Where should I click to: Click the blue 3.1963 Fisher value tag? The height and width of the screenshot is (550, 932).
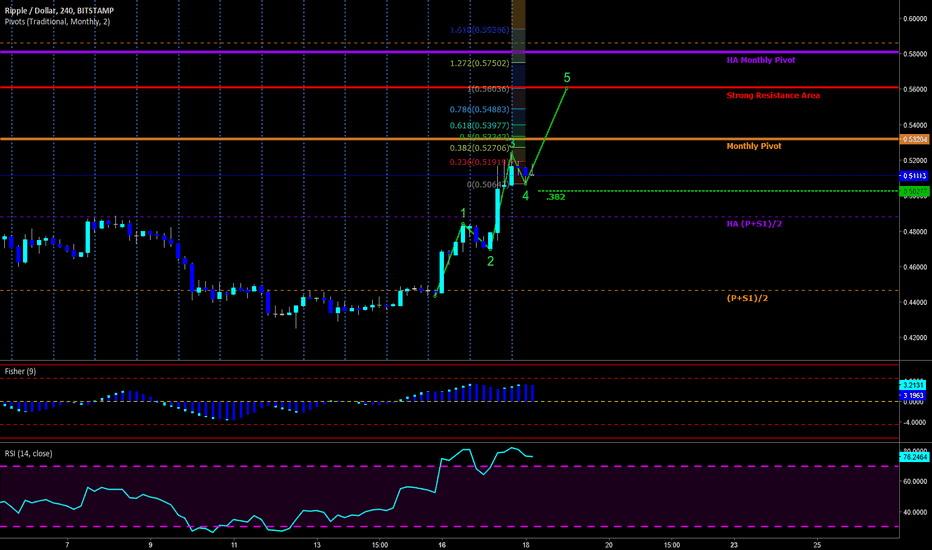pyautogui.click(x=913, y=395)
